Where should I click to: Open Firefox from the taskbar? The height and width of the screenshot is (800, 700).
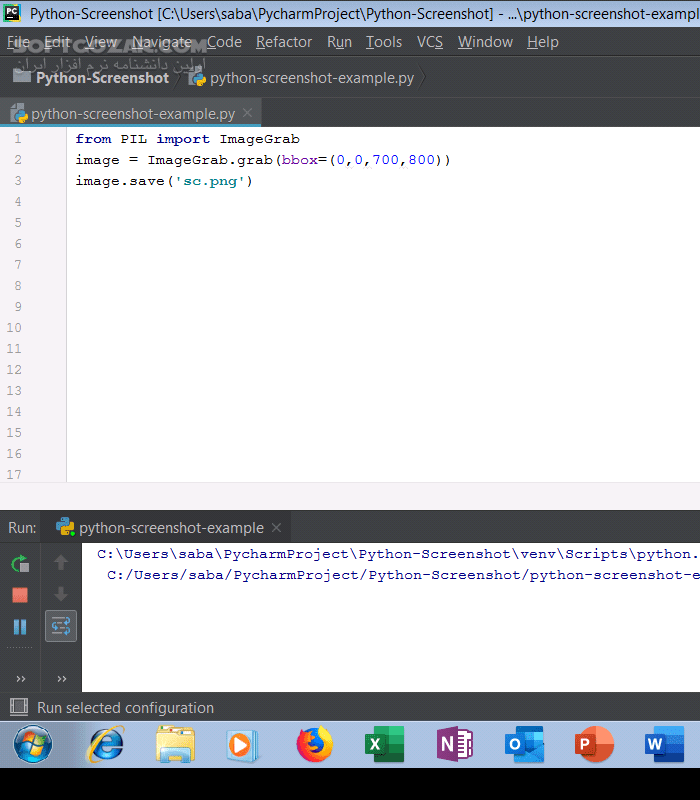click(314, 745)
